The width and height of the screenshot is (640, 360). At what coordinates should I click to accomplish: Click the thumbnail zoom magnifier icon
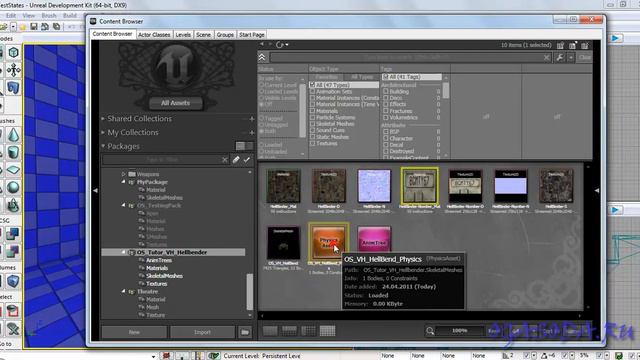click(x=430, y=331)
